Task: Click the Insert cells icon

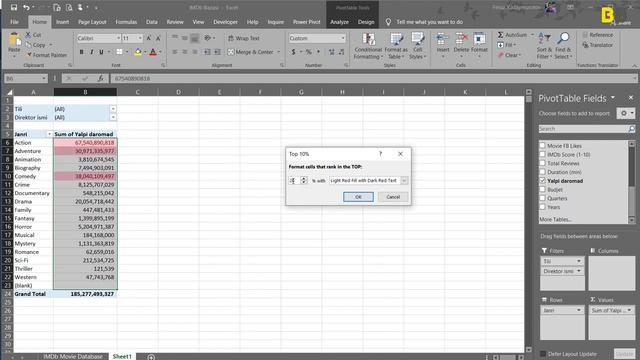Action: click(x=442, y=38)
